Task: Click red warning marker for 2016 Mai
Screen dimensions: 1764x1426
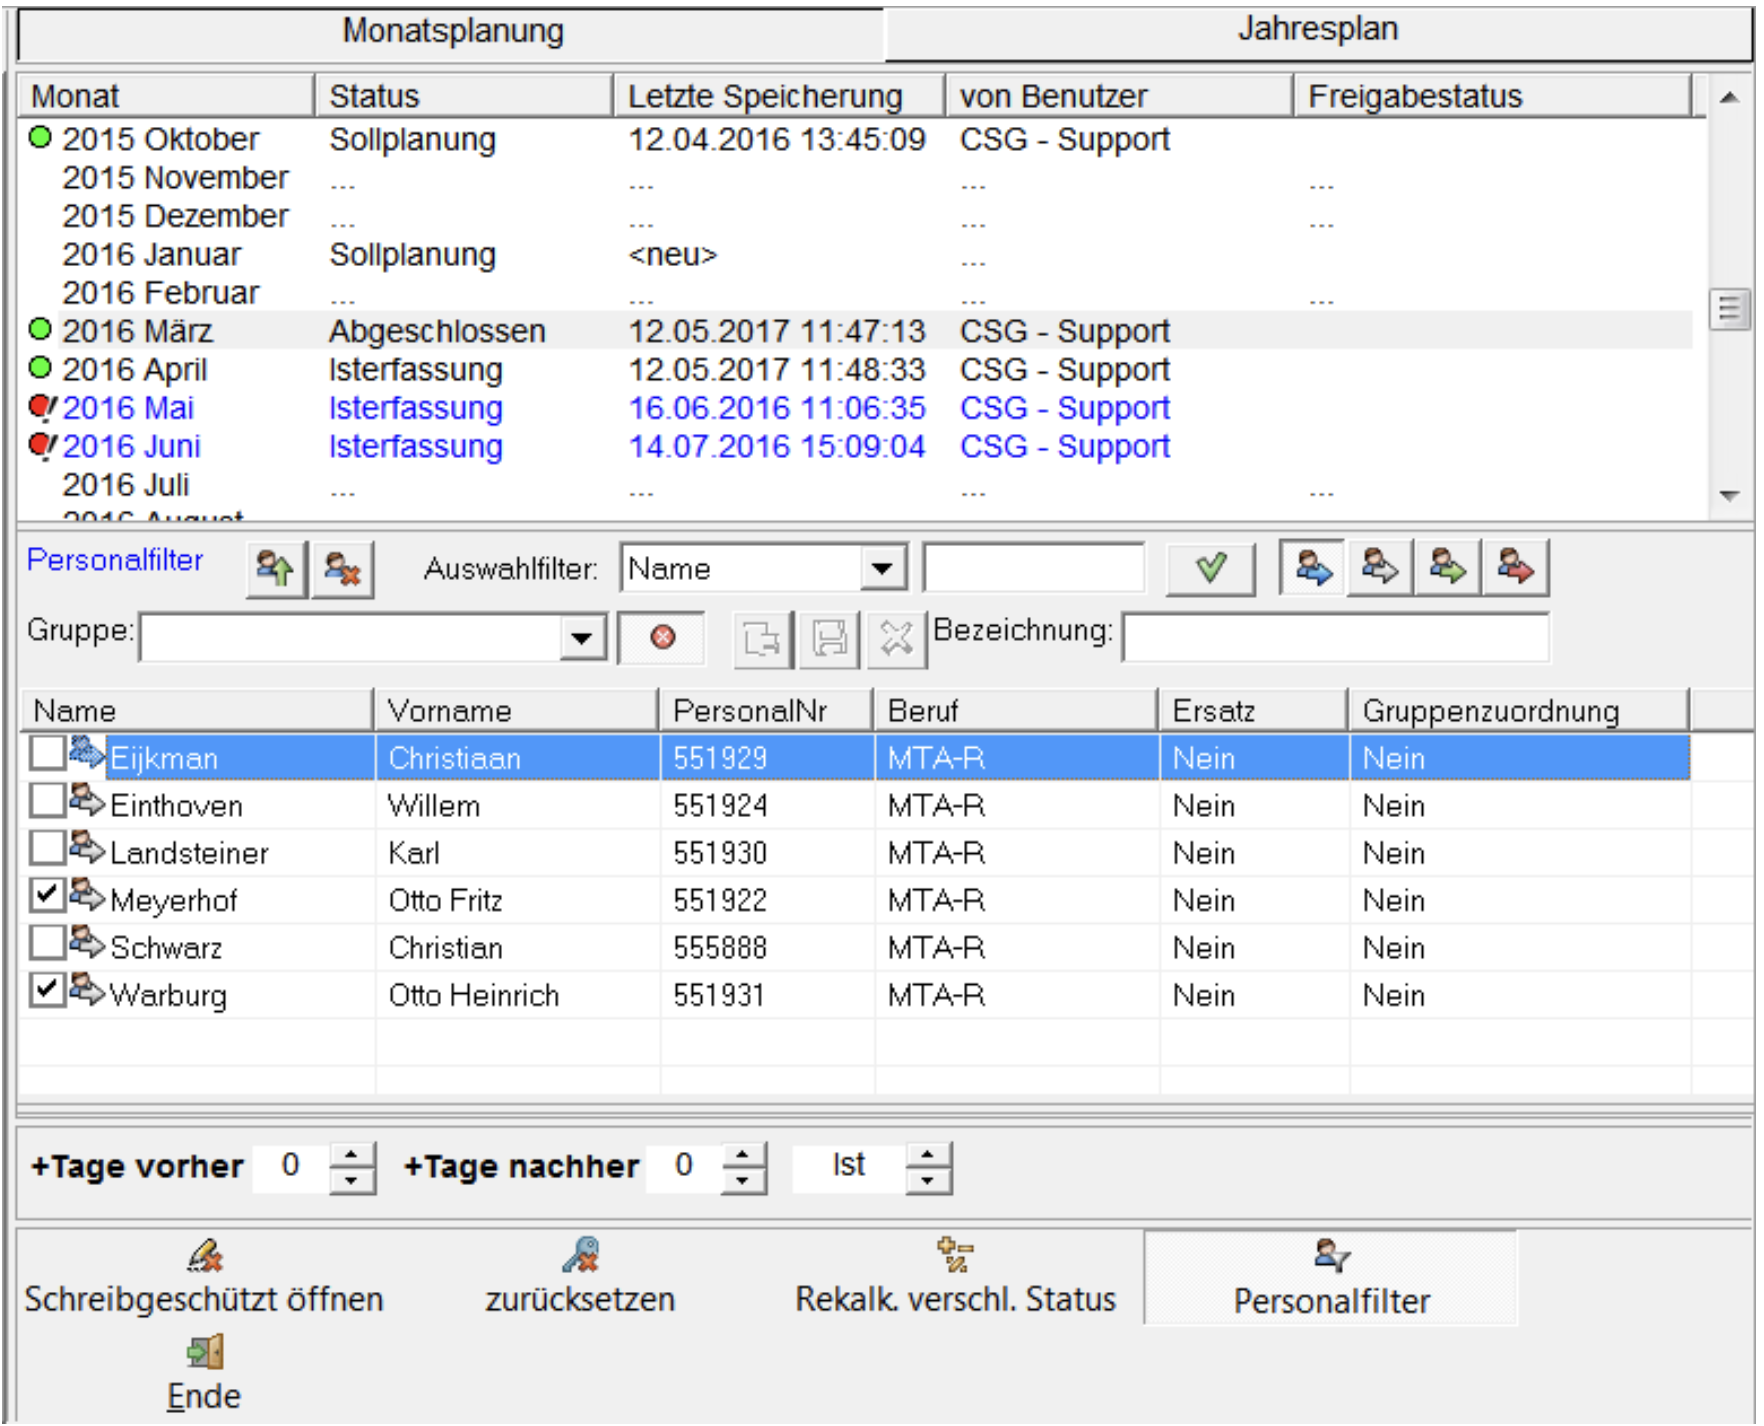Action: tap(42, 407)
